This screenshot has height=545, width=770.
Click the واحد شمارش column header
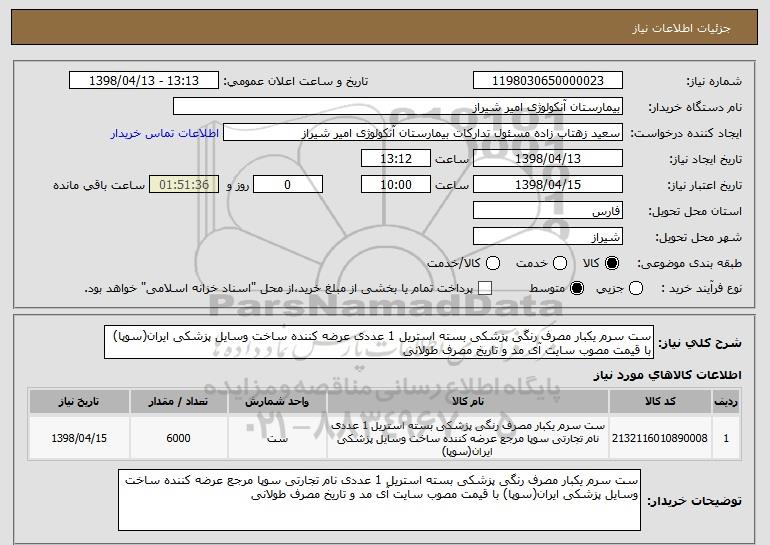pyautogui.click(x=277, y=402)
